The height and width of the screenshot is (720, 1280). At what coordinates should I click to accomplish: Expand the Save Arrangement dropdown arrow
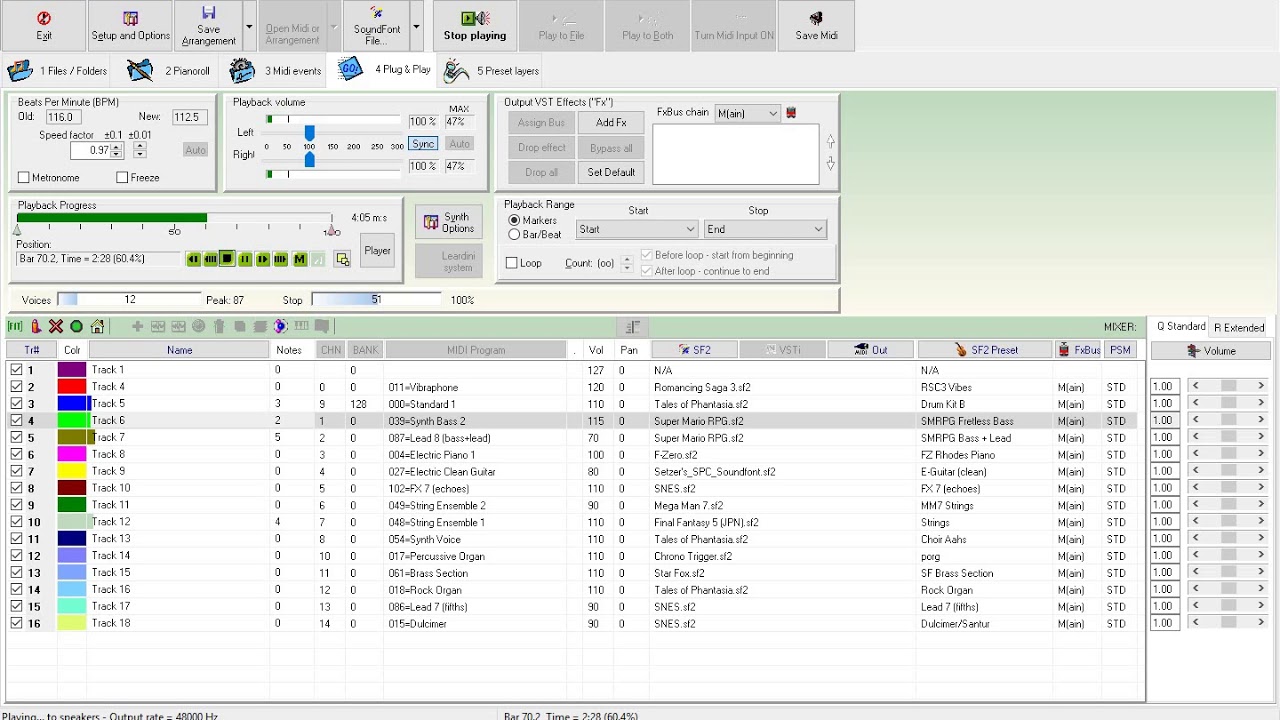click(x=249, y=26)
